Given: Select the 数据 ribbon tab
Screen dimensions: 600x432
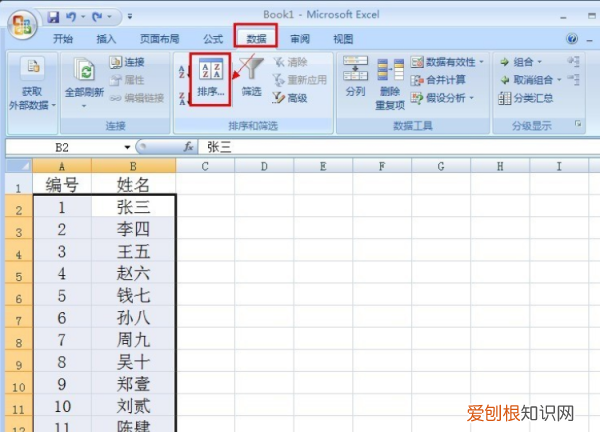Looking at the screenshot, I should click(x=256, y=39).
